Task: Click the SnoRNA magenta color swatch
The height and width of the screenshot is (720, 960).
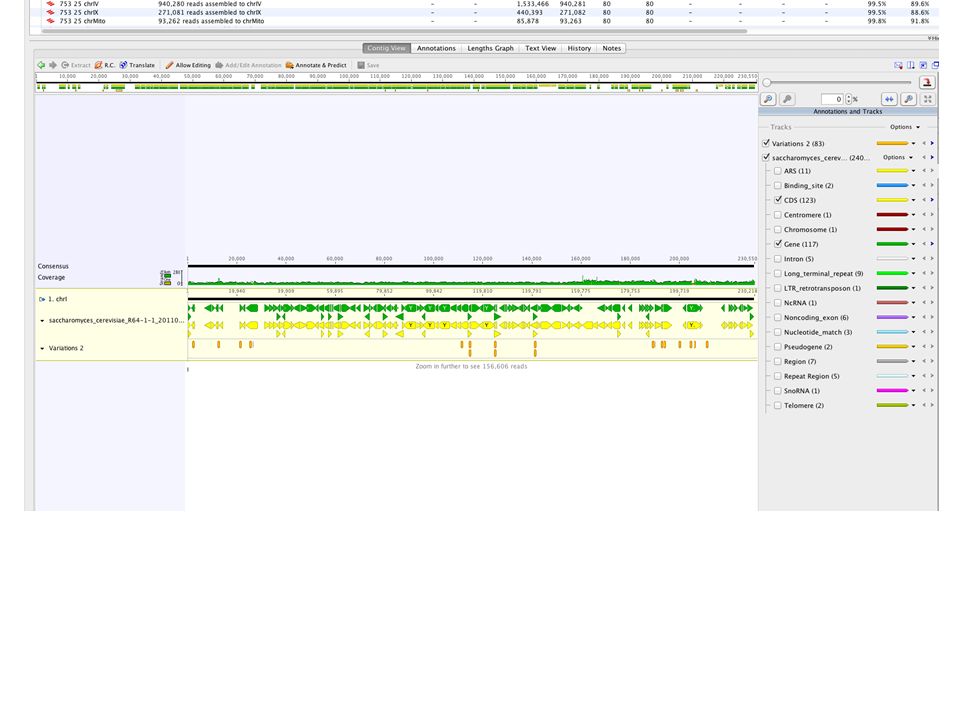Action: [892, 391]
